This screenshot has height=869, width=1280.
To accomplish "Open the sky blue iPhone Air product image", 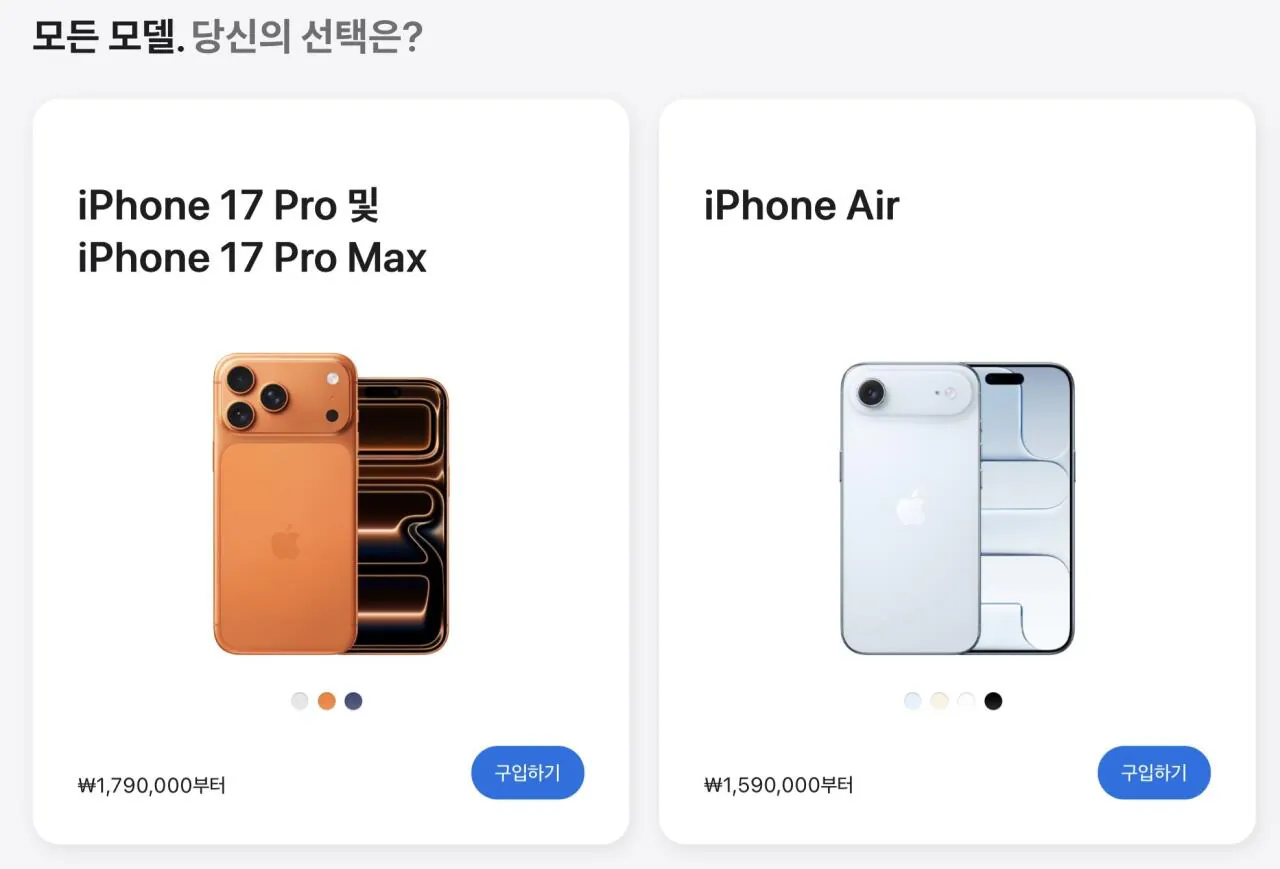I will [957, 509].
